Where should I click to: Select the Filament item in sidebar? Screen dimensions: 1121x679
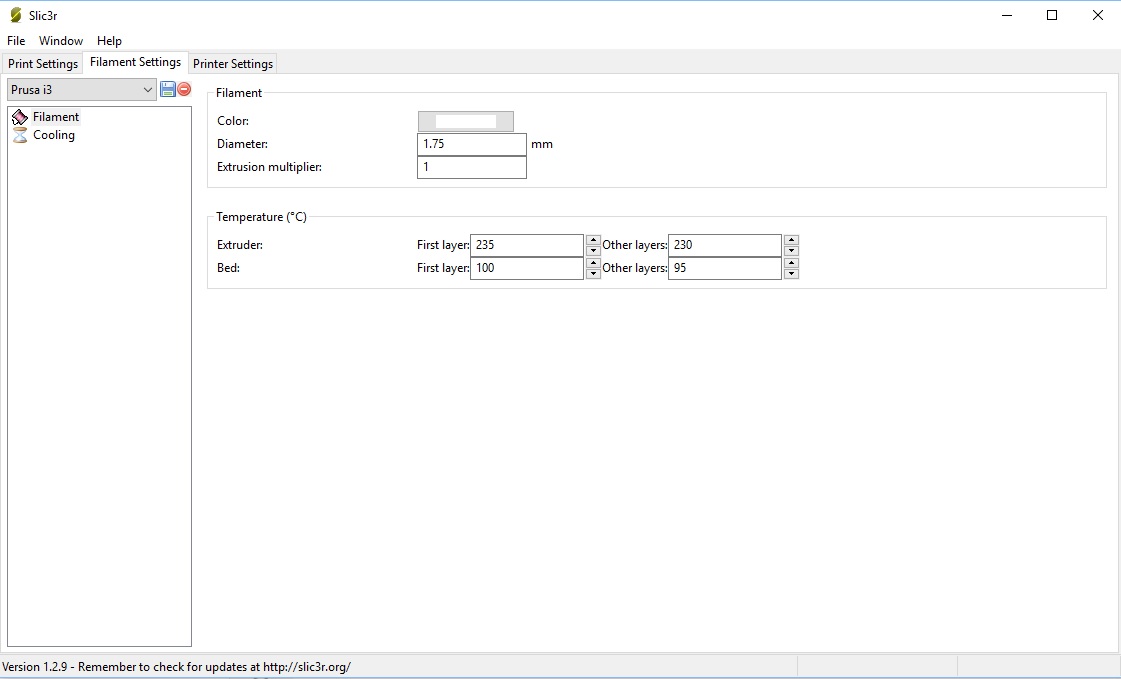[55, 117]
